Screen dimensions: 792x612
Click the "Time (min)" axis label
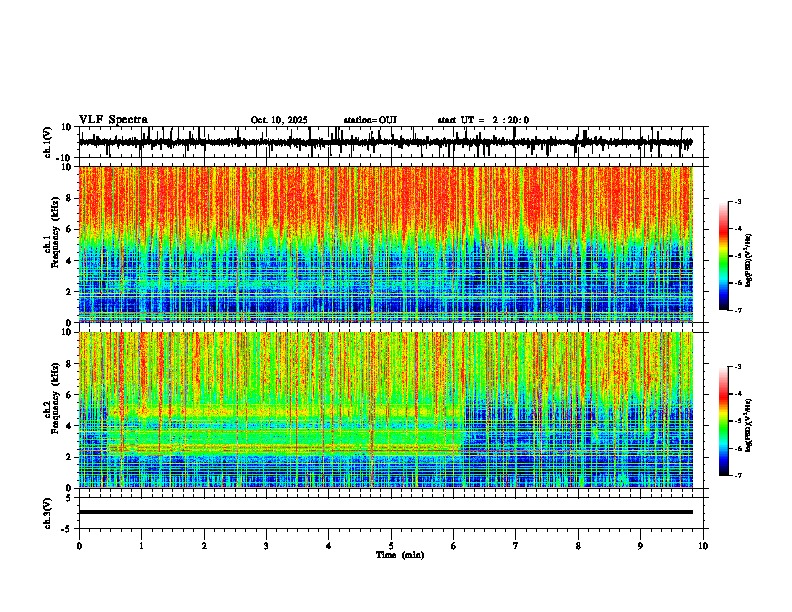(x=400, y=555)
